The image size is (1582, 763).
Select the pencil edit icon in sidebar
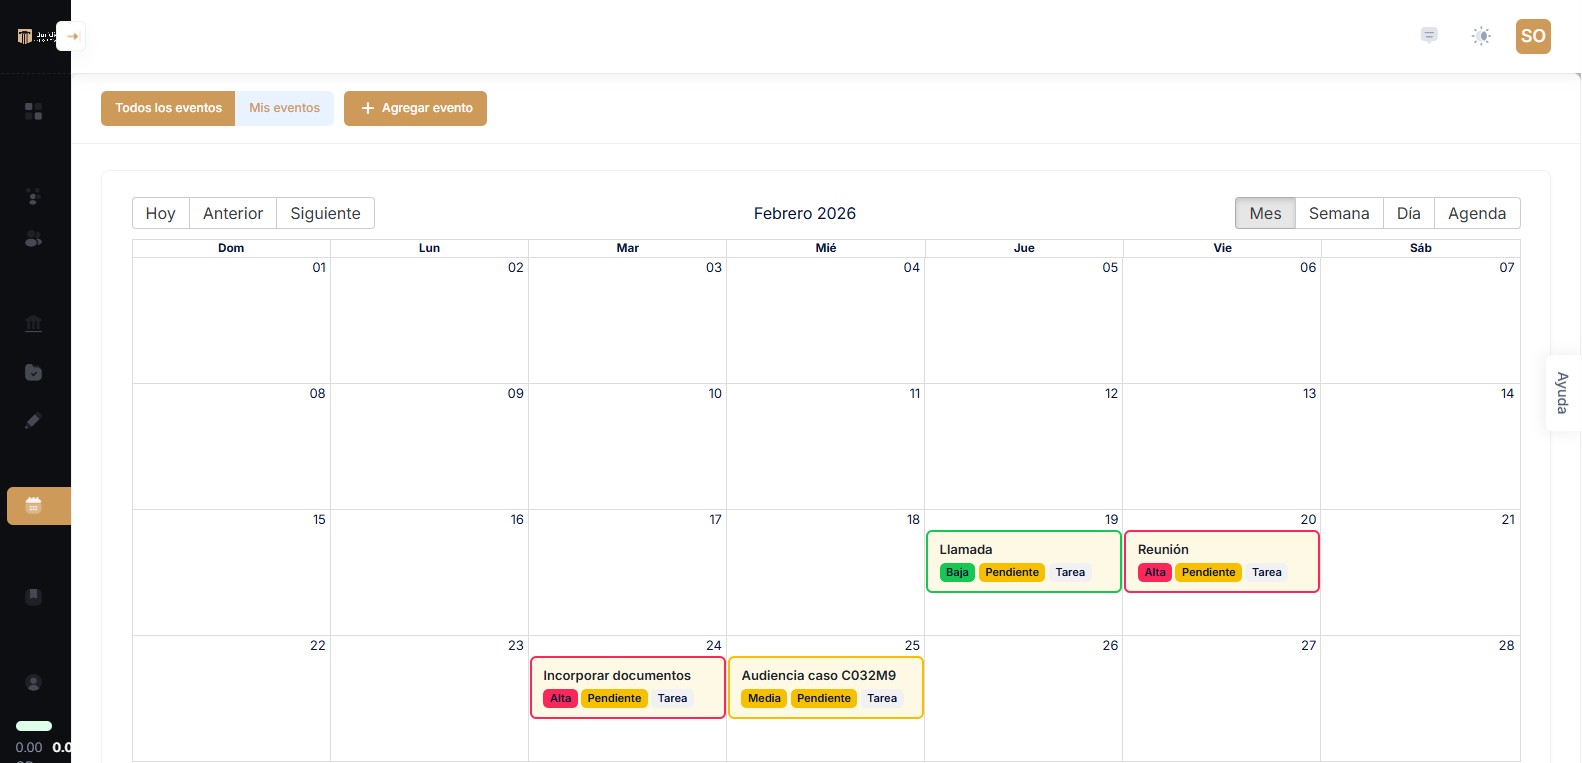[33, 421]
